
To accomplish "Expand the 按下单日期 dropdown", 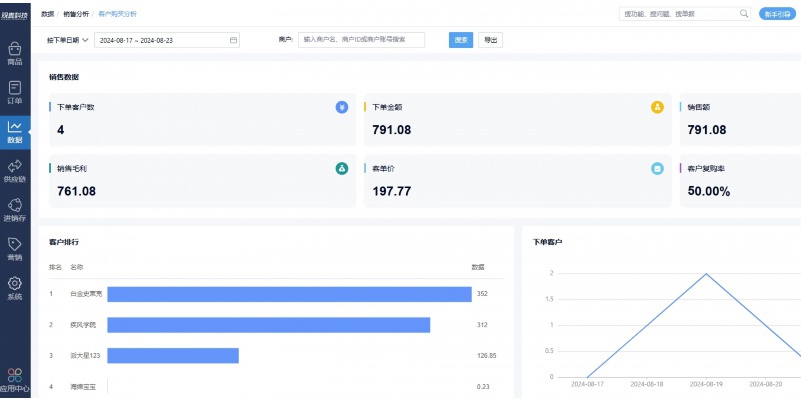I will [67, 40].
